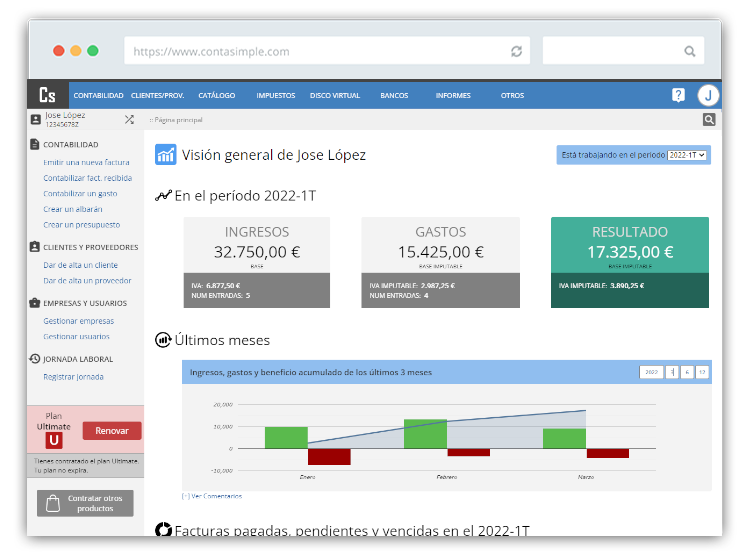Click the Contabilidad document icon in sidebar
The height and width of the screenshot is (552, 750).
click(34, 144)
